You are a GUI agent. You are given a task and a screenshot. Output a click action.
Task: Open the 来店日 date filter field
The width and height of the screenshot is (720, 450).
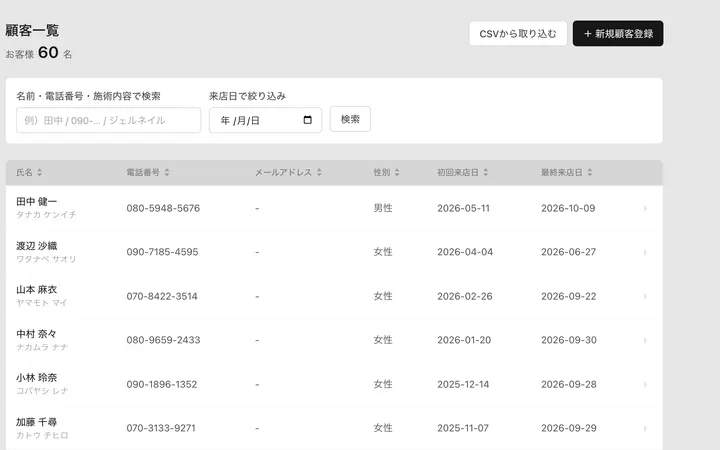(265, 120)
